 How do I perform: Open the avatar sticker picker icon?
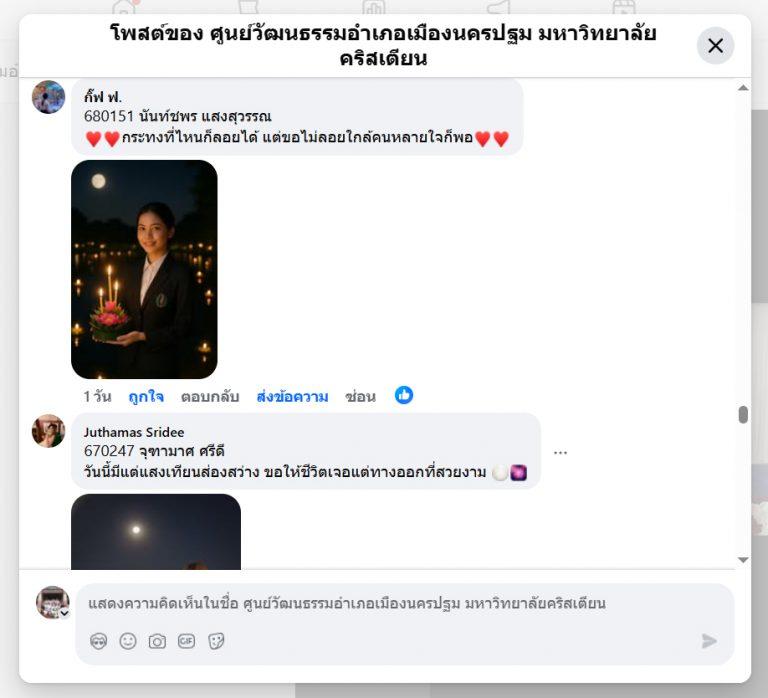pos(98,641)
